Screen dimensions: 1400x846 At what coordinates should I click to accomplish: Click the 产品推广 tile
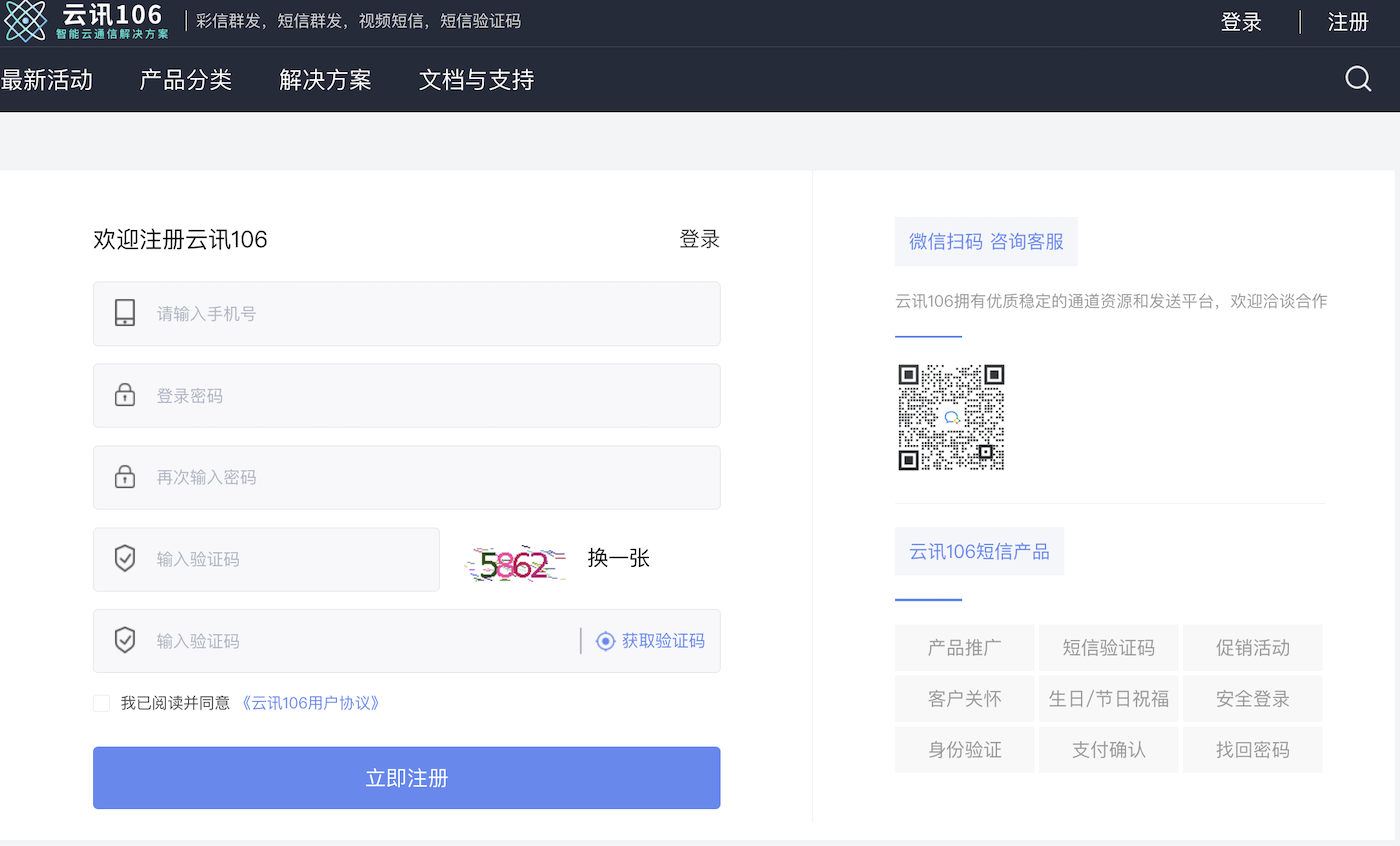[965, 648]
